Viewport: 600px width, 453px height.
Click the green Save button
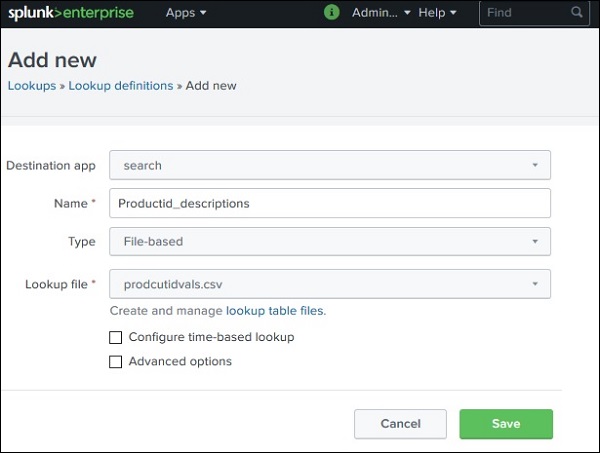pyautogui.click(x=506, y=424)
